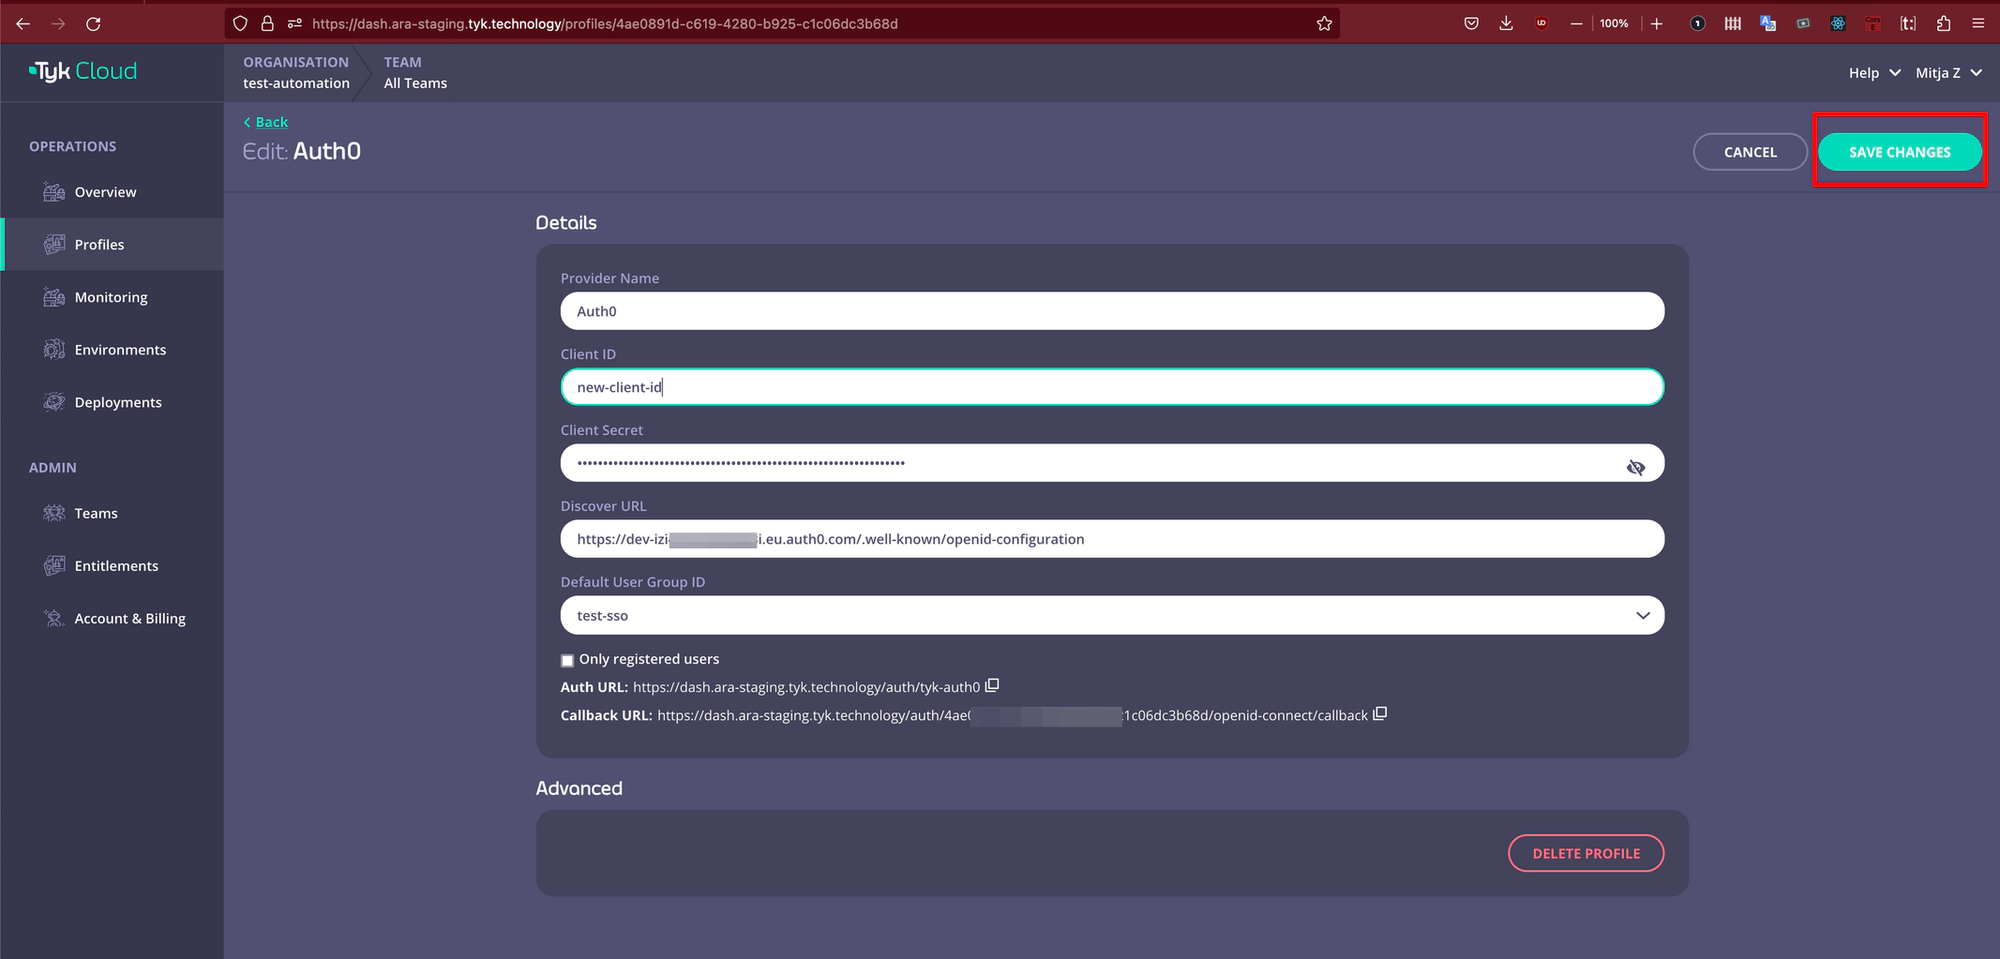Open the Firefox hamburger menu
The width and height of the screenshot is (2000, 959).
pos(1978,23)
